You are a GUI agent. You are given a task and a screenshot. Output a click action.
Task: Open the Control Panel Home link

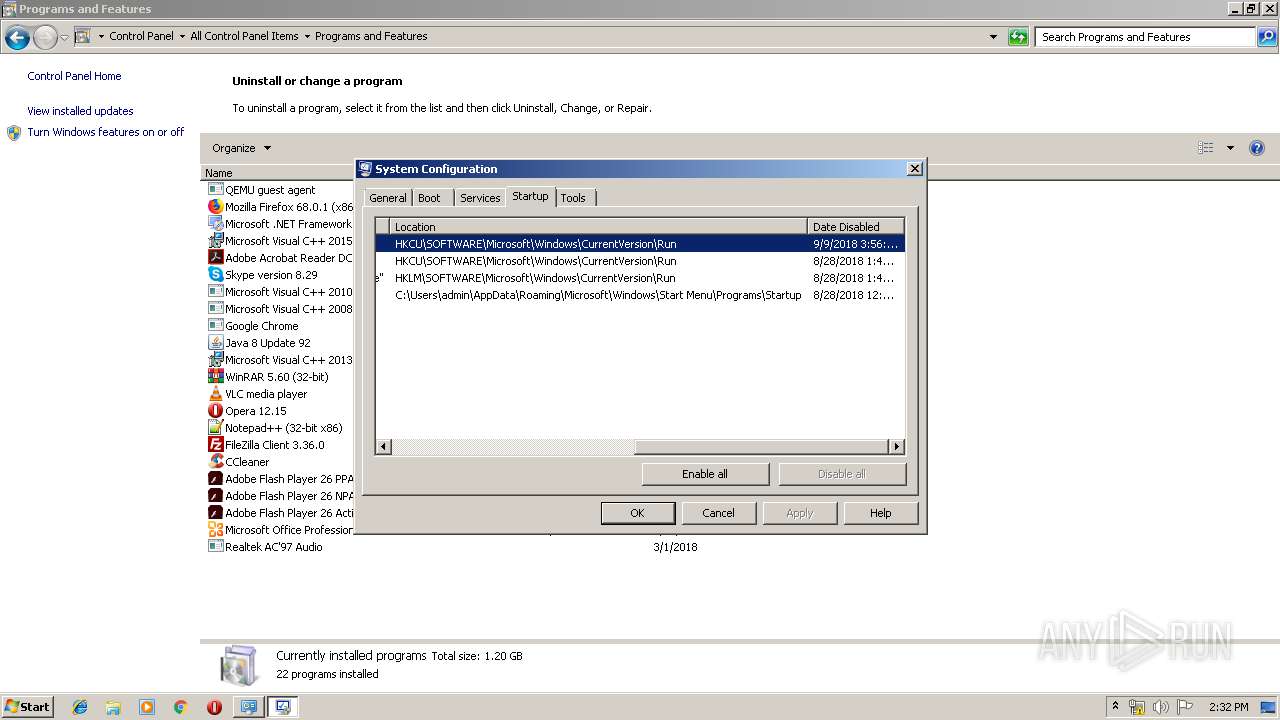(x=74, y=76)
